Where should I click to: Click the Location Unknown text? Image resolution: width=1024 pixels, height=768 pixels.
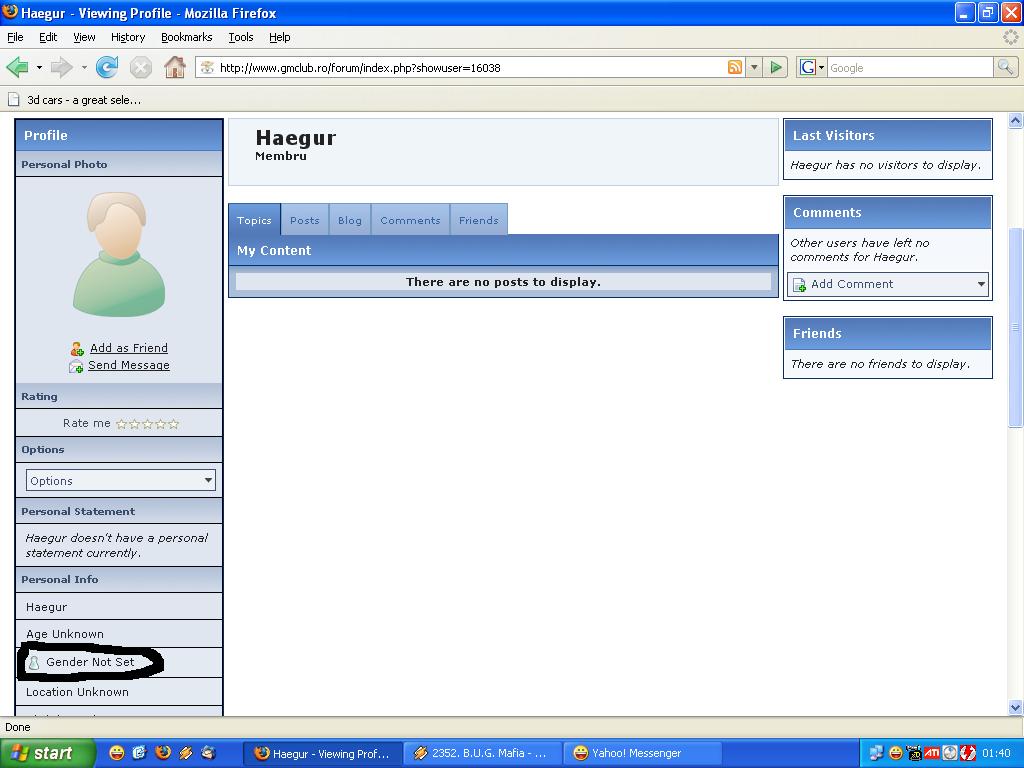tap(77, 692)
